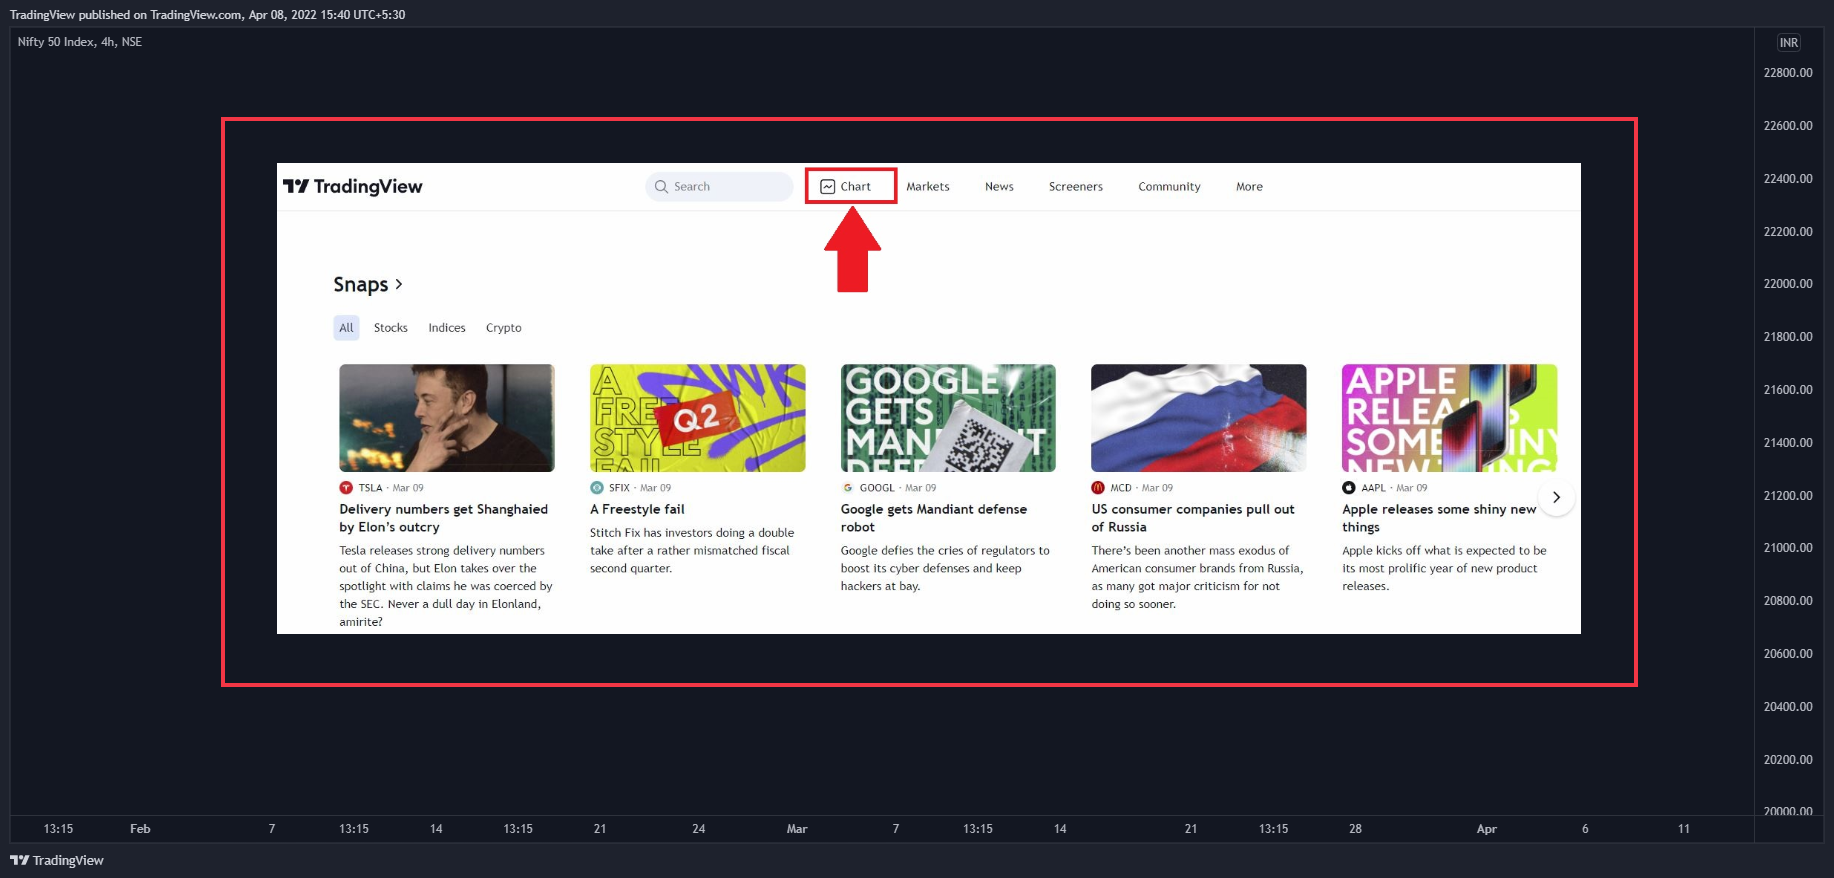Click the AAPL ticker label
Viewport: 1834px width, 878px height.
[1374, 488]
